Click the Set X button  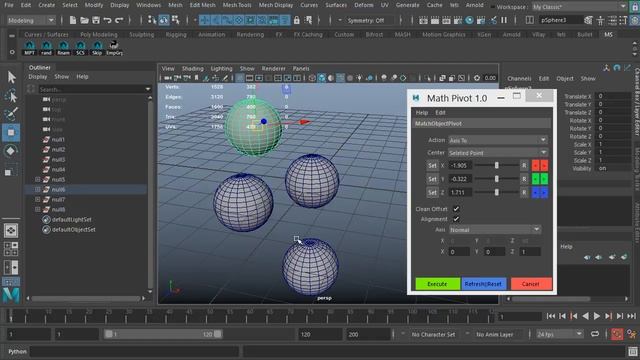[x=432, y=165]
